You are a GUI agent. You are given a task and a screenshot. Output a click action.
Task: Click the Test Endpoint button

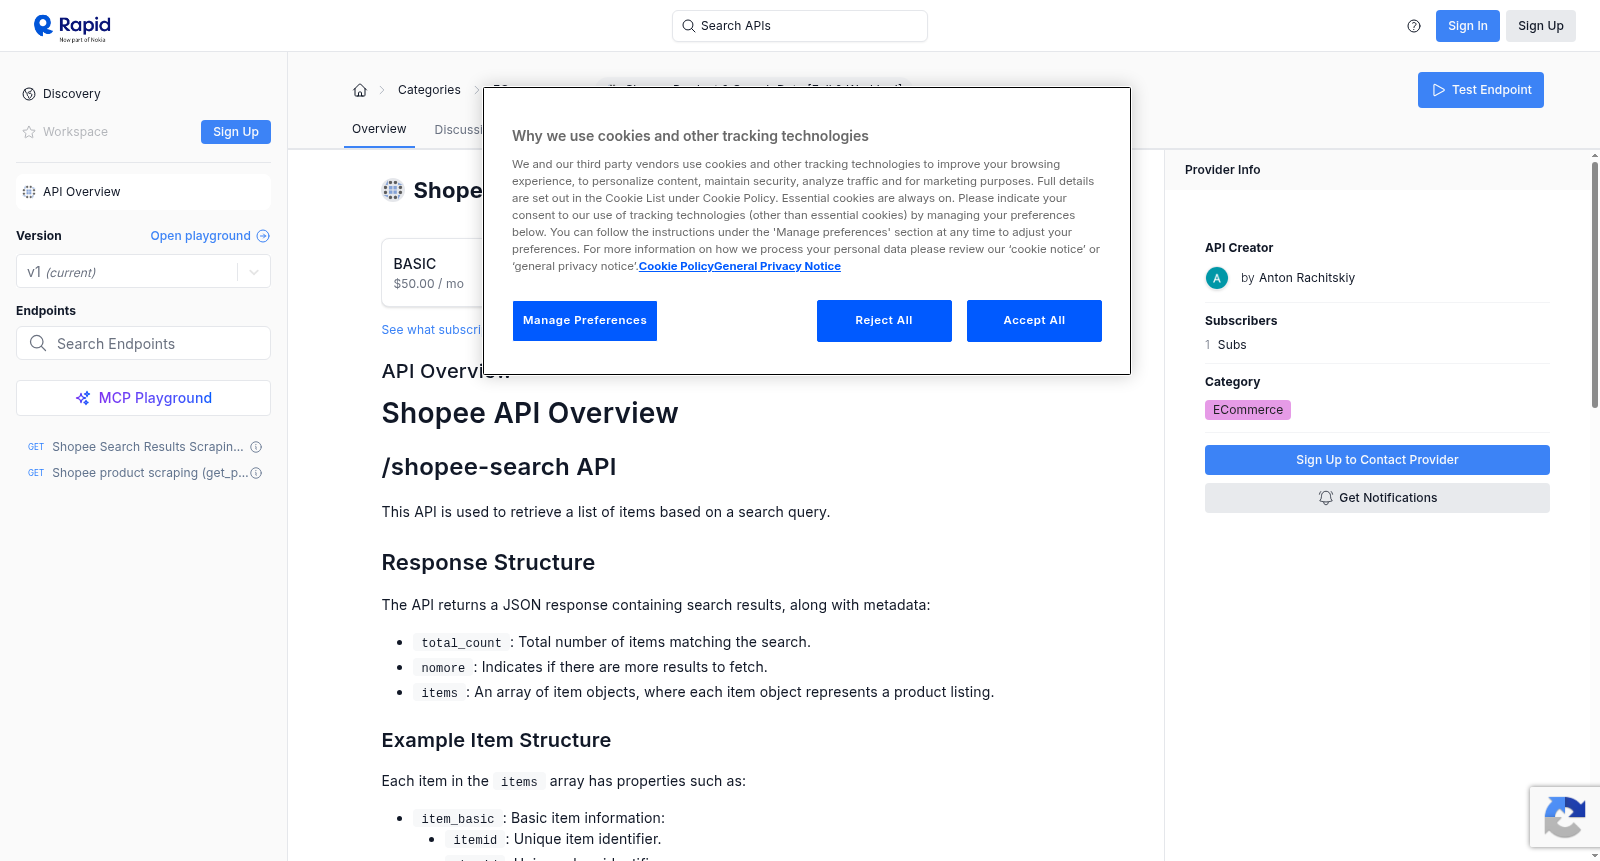pyautogui.click(x=1481, y=90)
